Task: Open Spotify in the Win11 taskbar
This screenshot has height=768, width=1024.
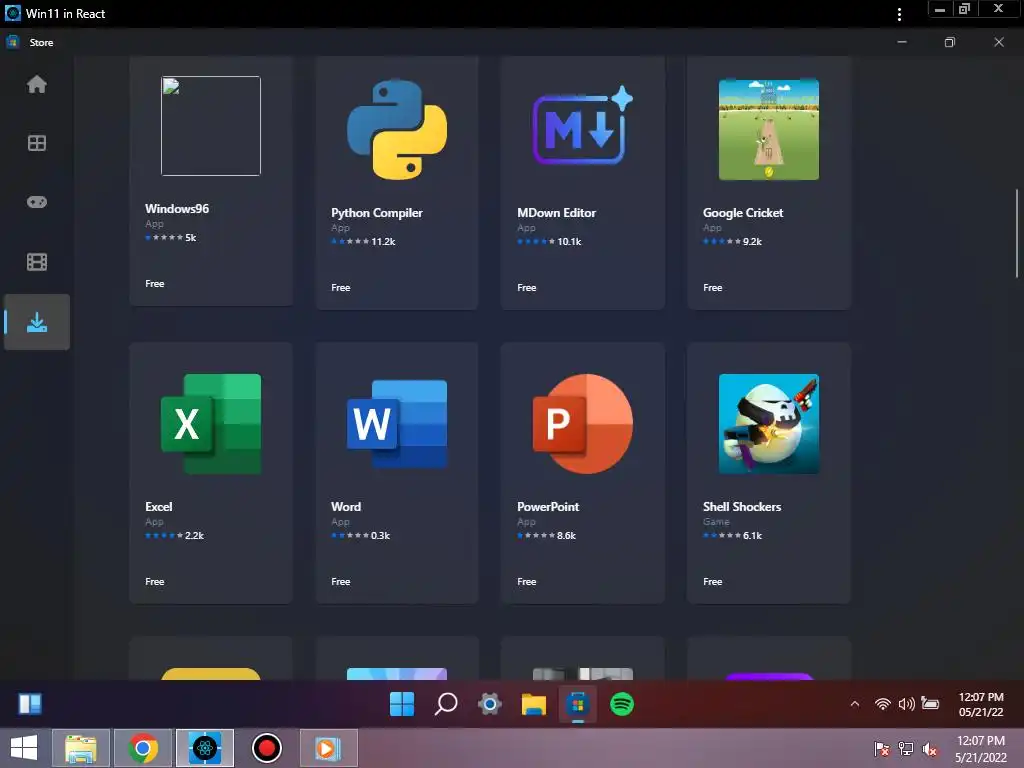Action: tap(622, 704)
